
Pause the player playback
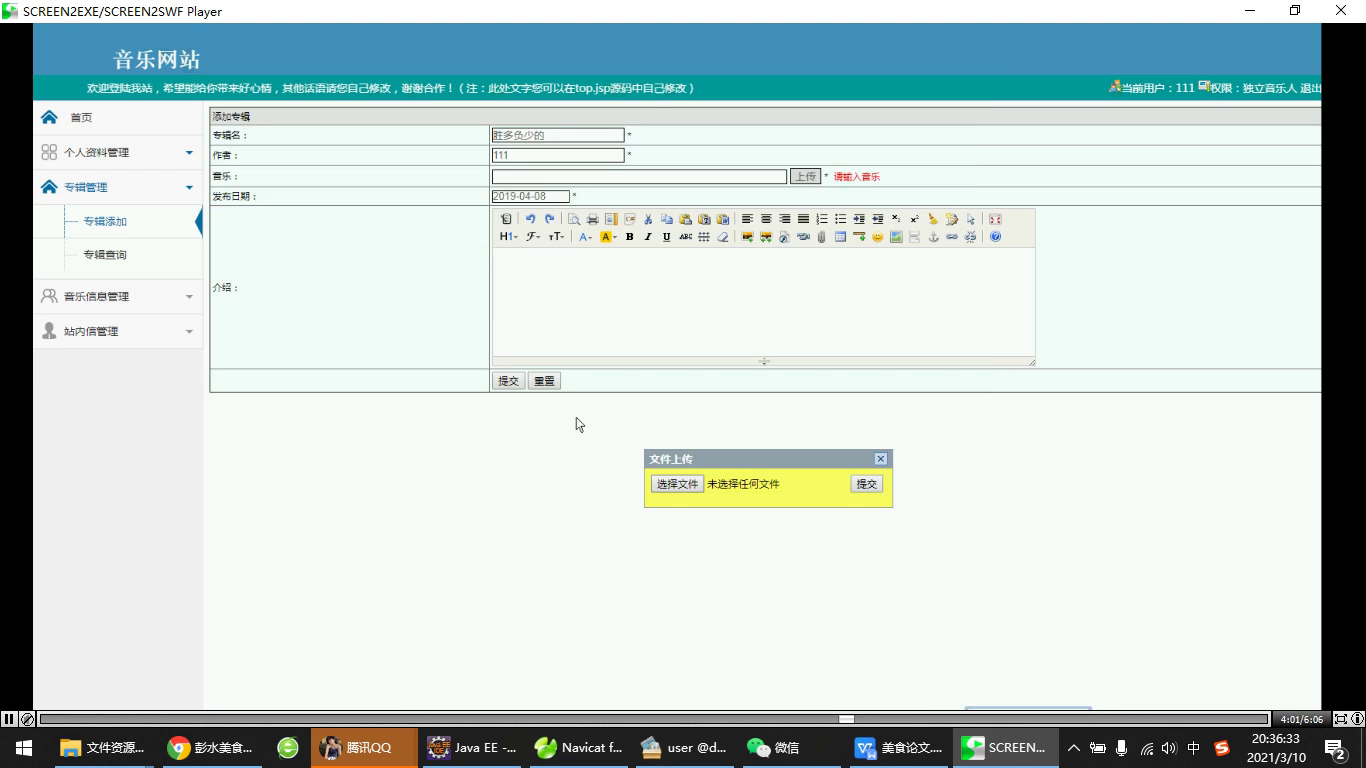(9, 718)
